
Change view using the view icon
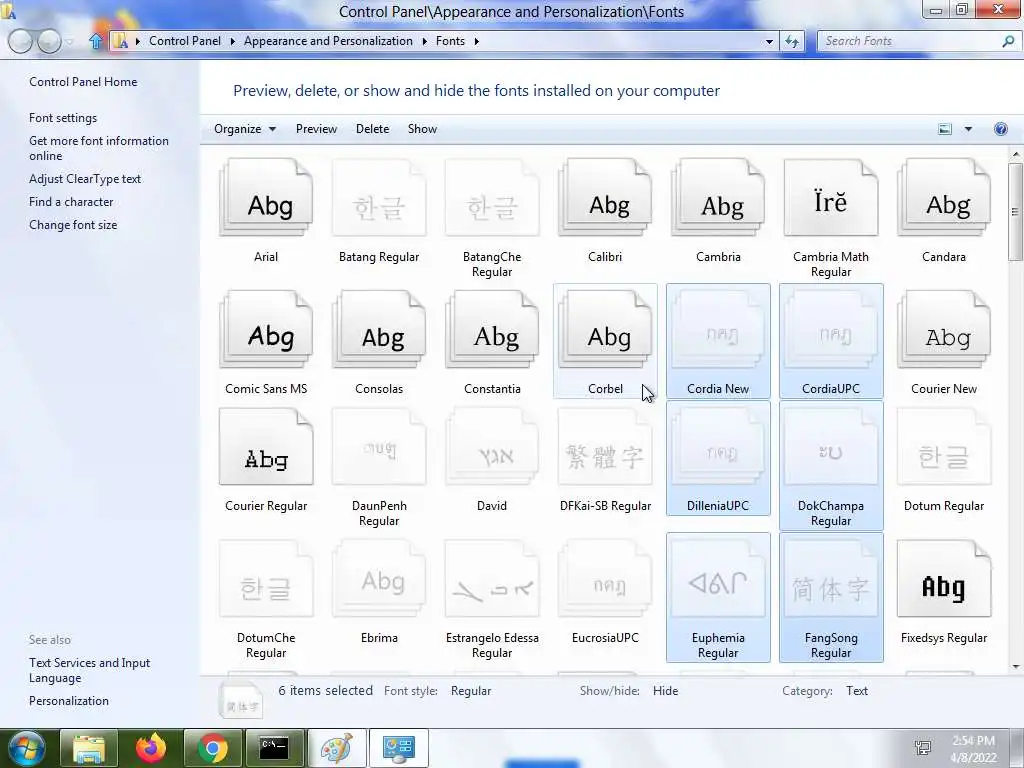(x=945, y=129)
